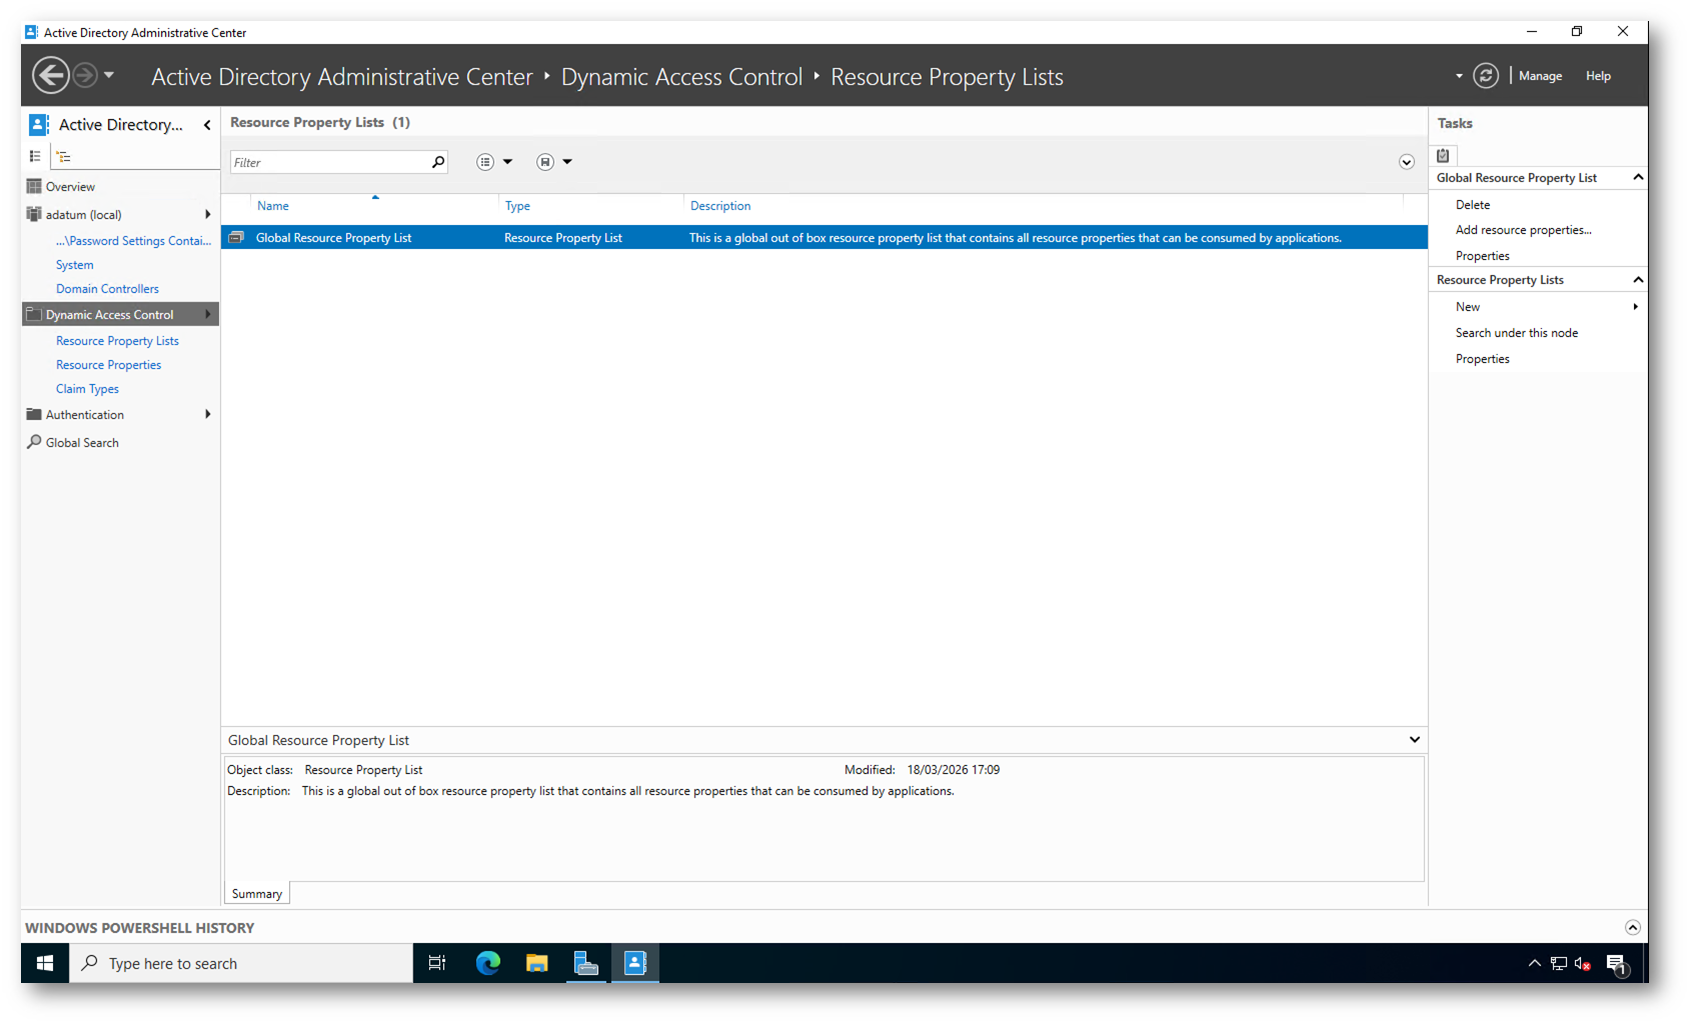
Task: Switch navigation pane to list view icon
Action: tap(35, 156)
